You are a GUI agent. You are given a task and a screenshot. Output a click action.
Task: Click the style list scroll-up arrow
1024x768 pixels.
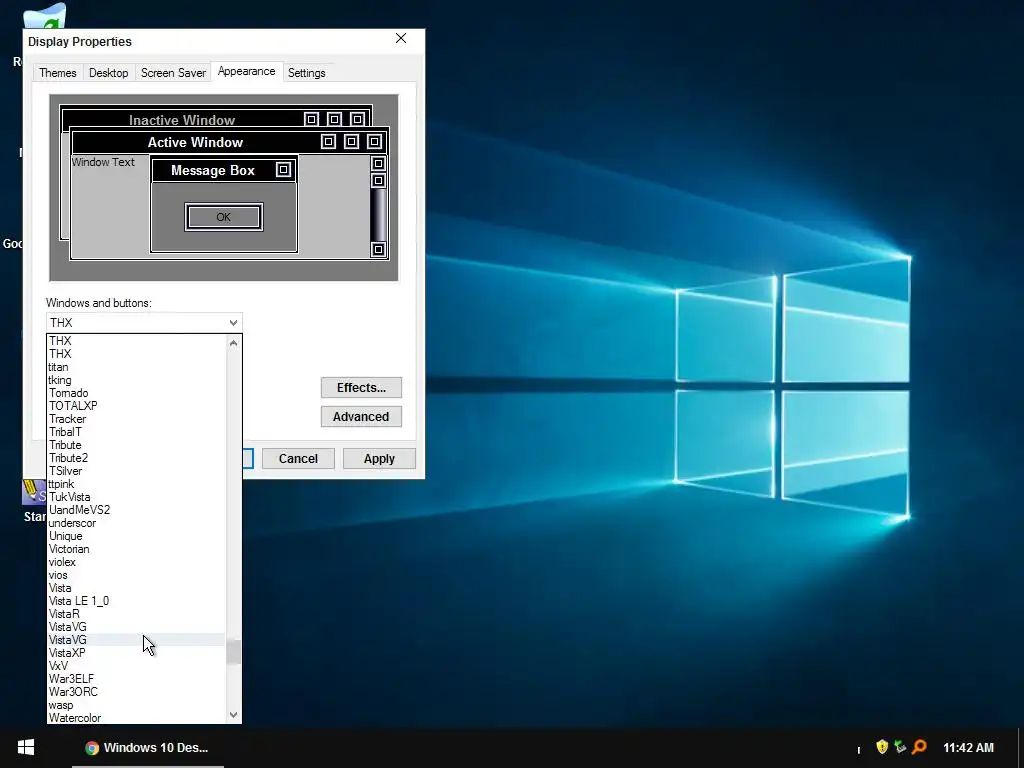pyautogui.click(x=233, y=342)
